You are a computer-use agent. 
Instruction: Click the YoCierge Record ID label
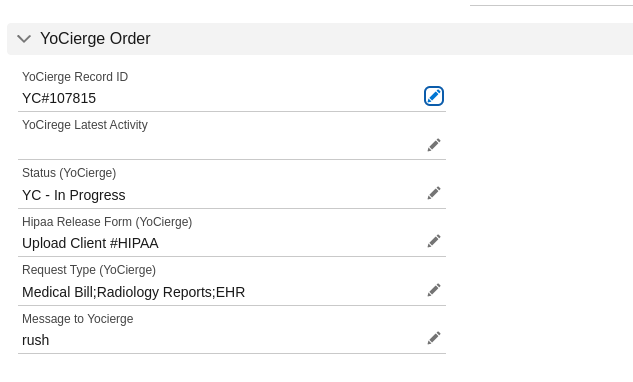[x=75, y=77]
